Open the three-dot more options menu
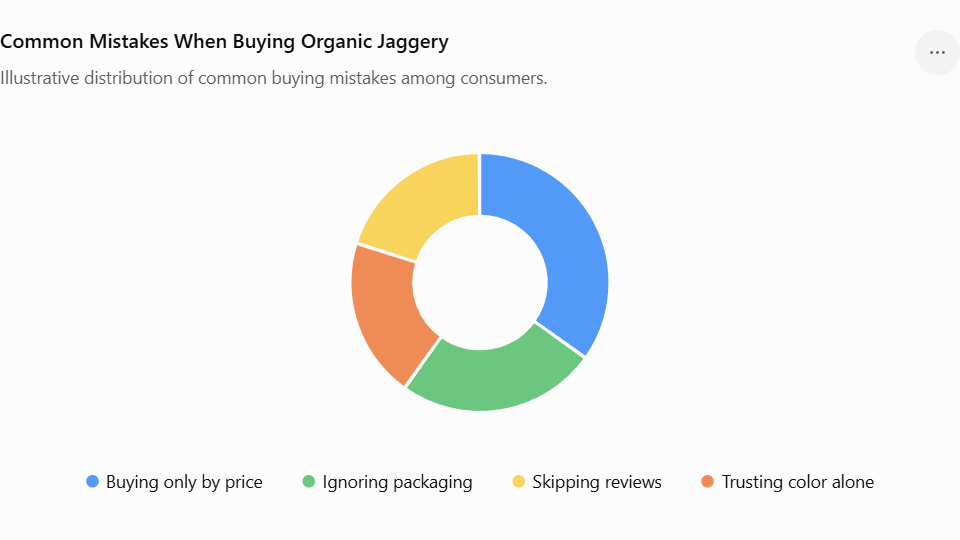The height and width of the screenshot is (540, 960). click(937, 53)
